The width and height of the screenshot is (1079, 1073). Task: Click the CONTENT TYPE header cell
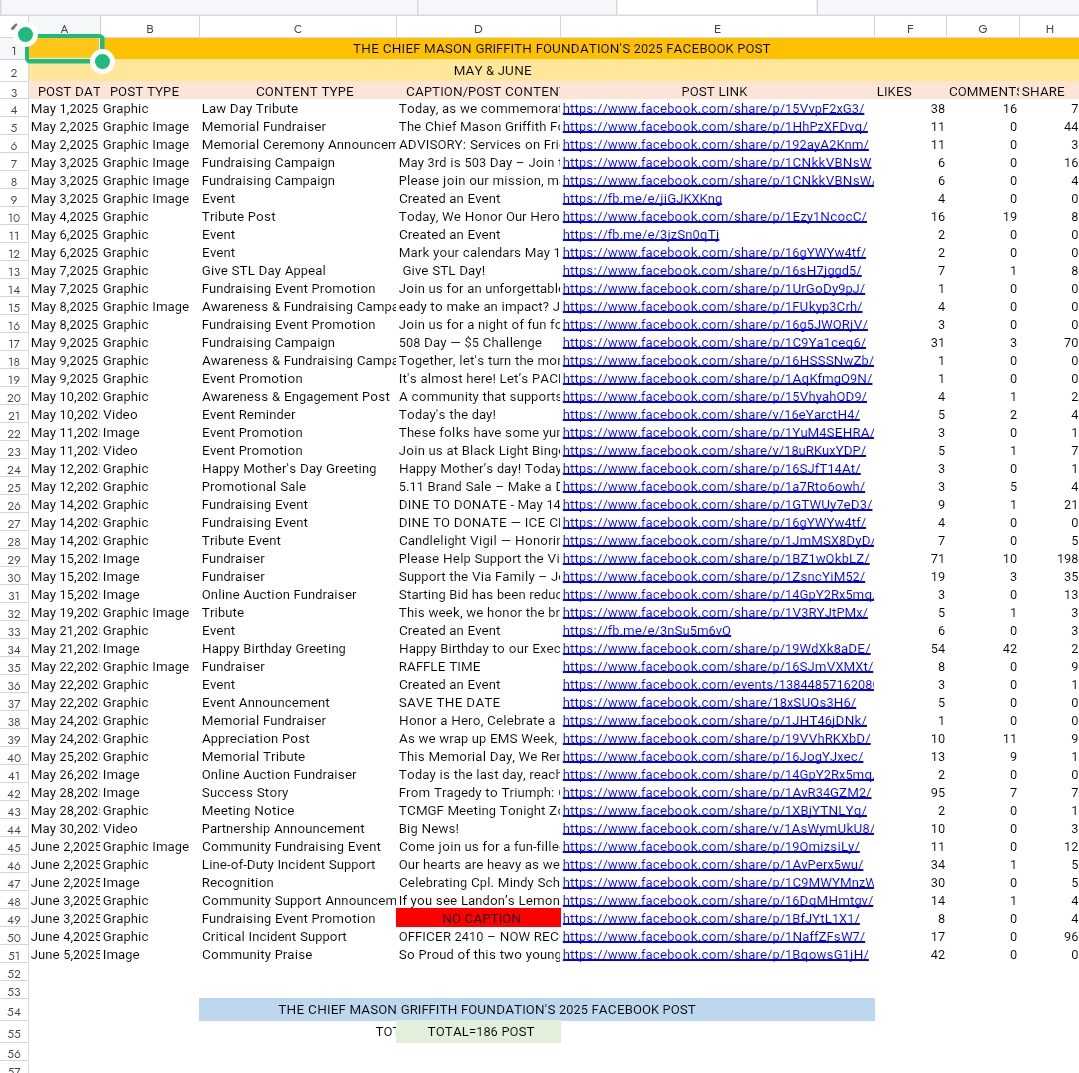pos(298,92)
